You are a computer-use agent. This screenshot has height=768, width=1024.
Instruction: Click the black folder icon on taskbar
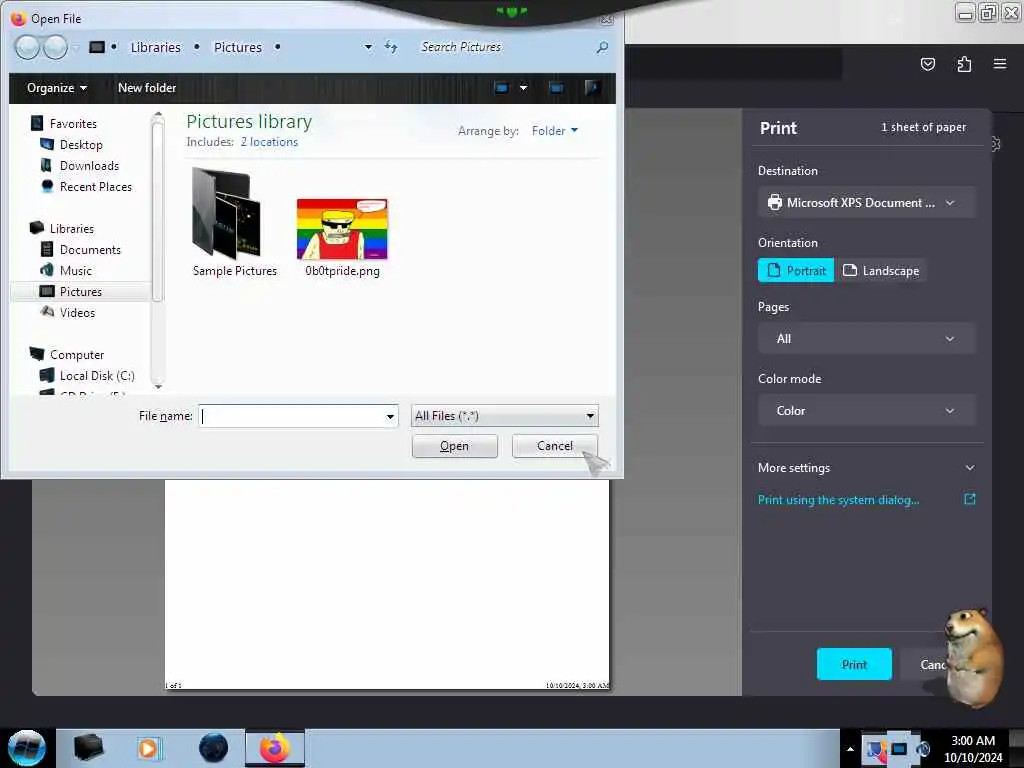[x=88, y=748]
